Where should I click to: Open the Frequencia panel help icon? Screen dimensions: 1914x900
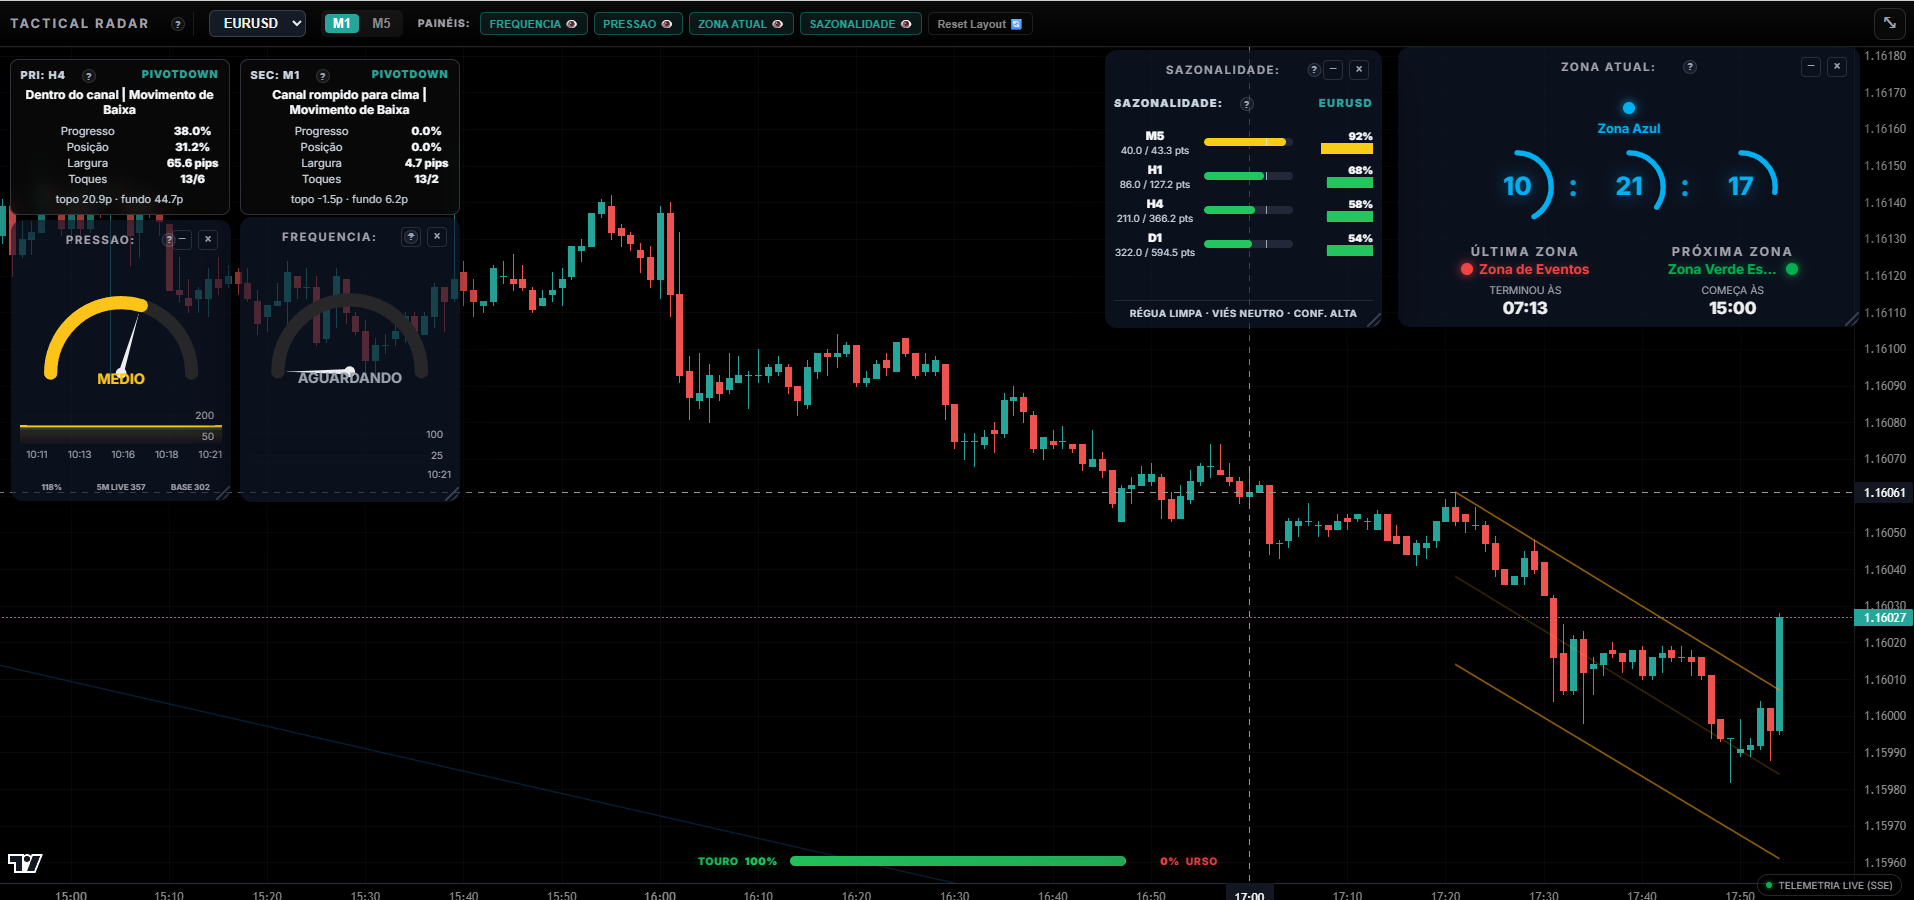411,236
